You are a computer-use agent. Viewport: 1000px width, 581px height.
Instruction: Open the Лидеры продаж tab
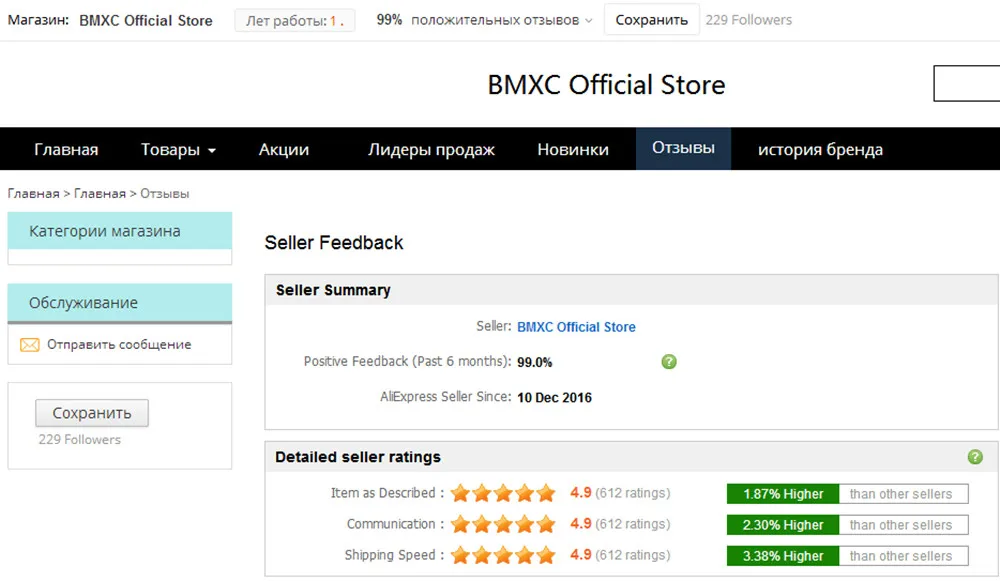coord(431,149)
